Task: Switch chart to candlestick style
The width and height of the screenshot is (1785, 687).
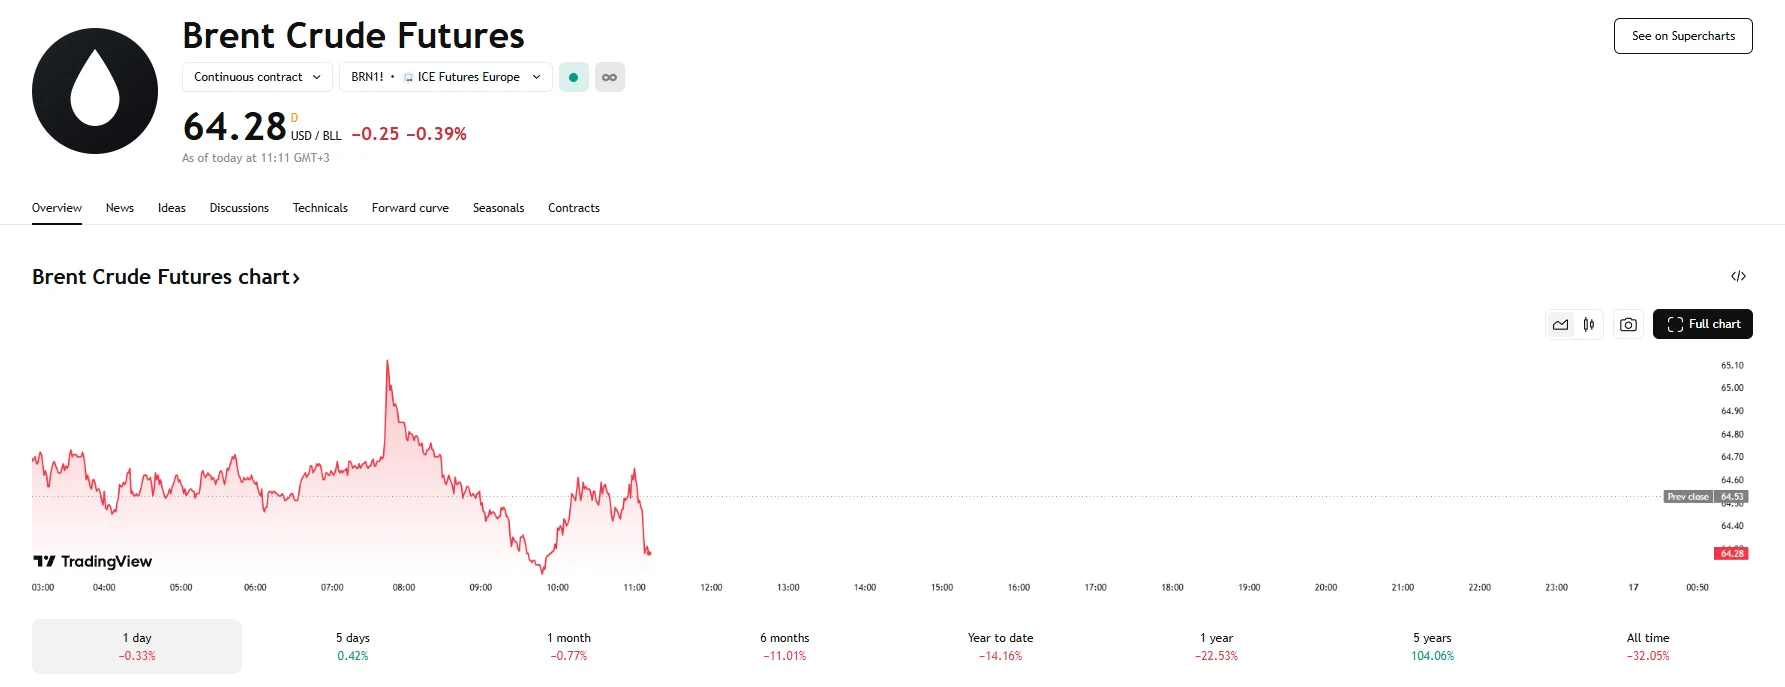Action: coord(1589,324)
